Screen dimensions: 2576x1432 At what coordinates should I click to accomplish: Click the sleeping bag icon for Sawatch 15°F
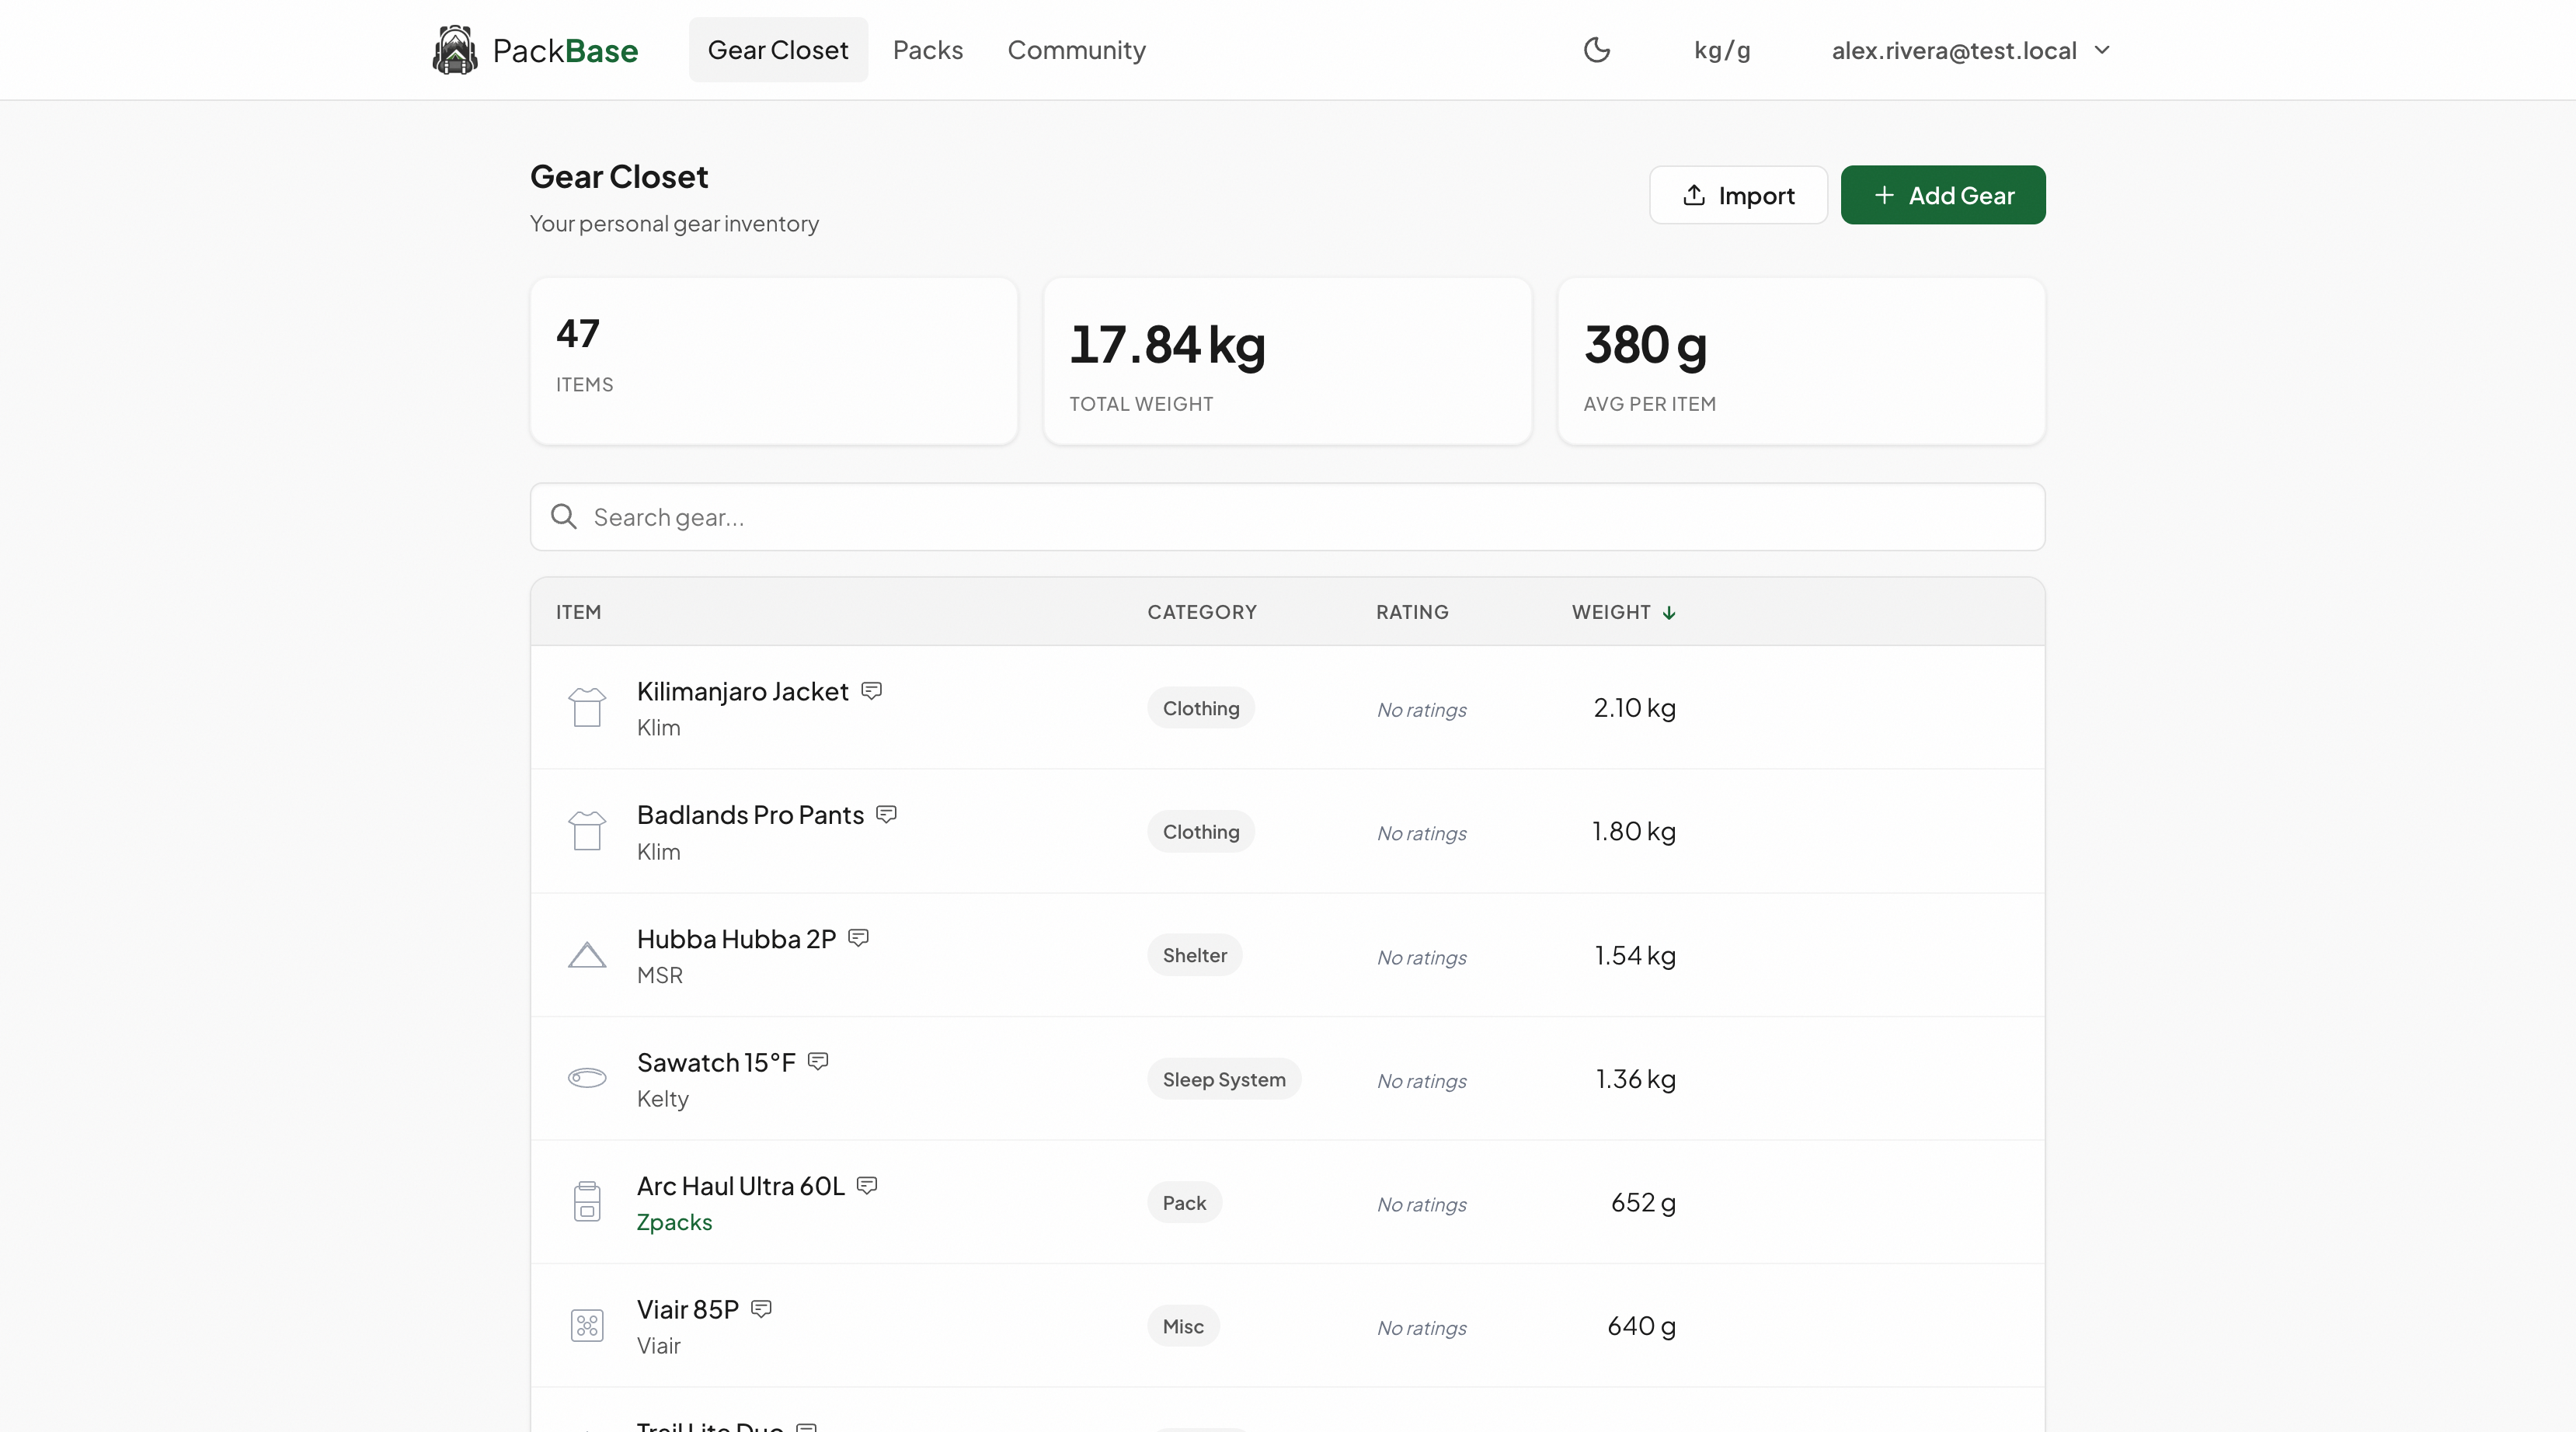point(587,1078)
